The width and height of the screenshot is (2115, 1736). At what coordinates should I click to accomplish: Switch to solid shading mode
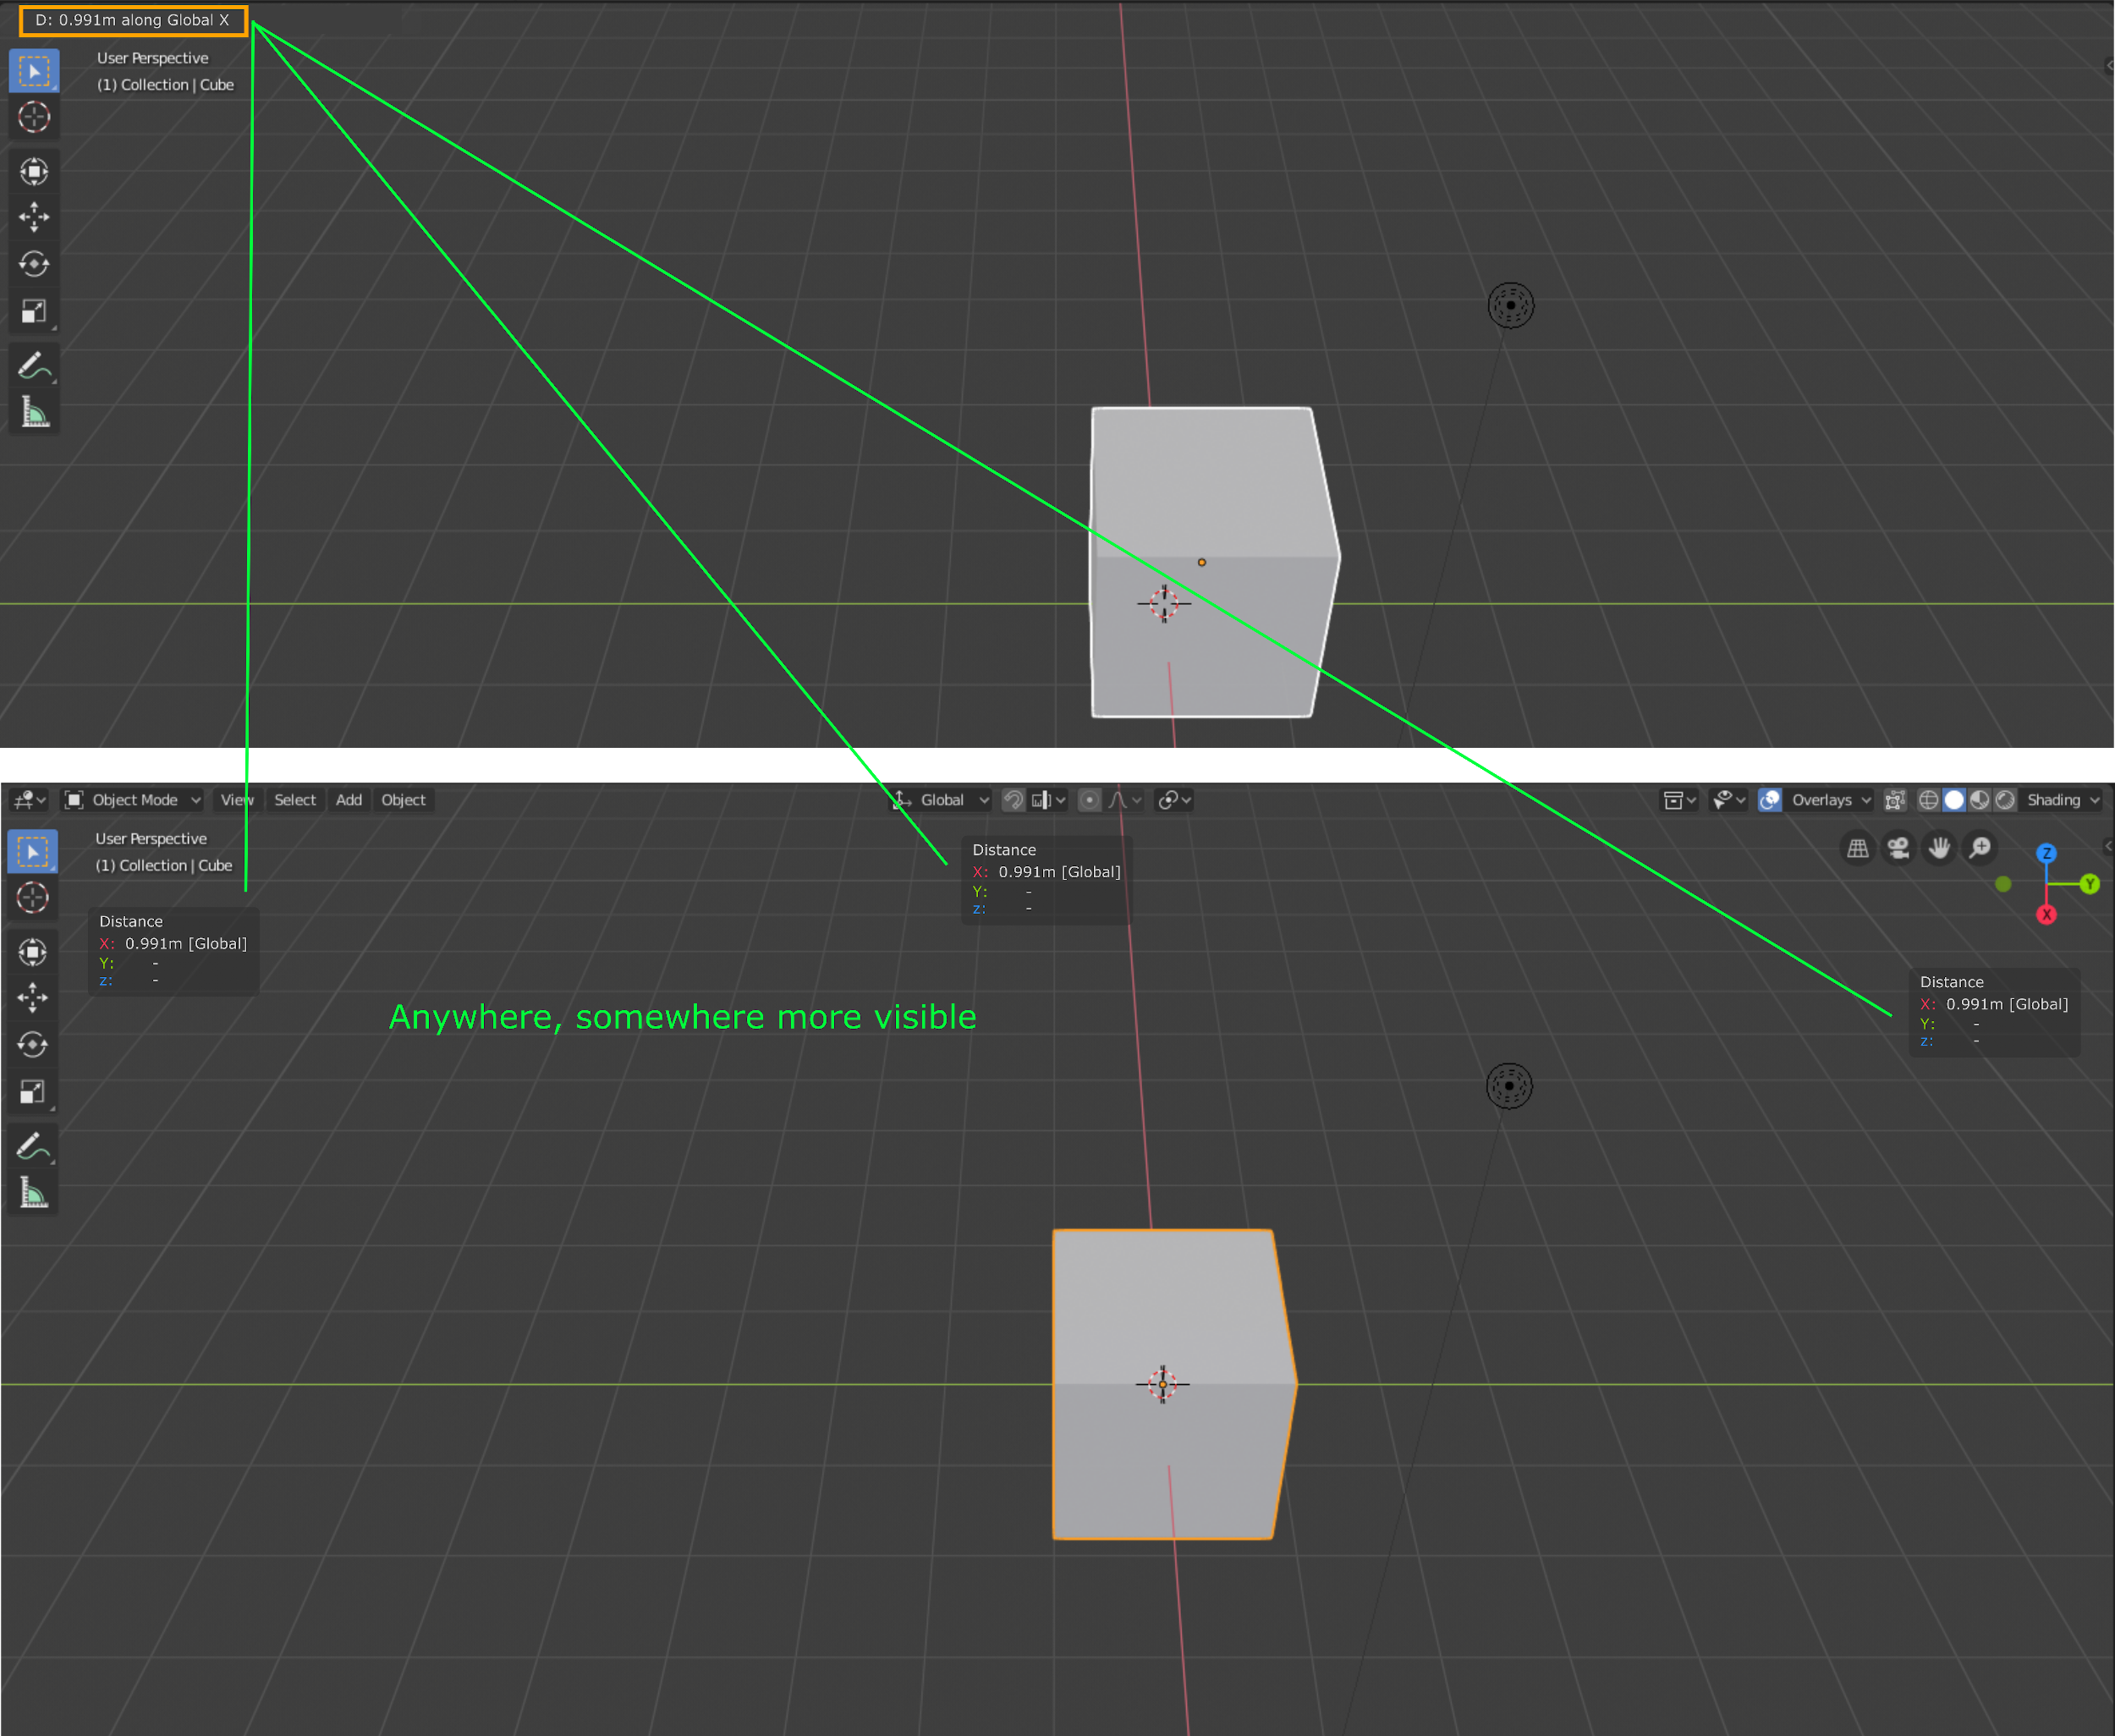click(1954, 800)
